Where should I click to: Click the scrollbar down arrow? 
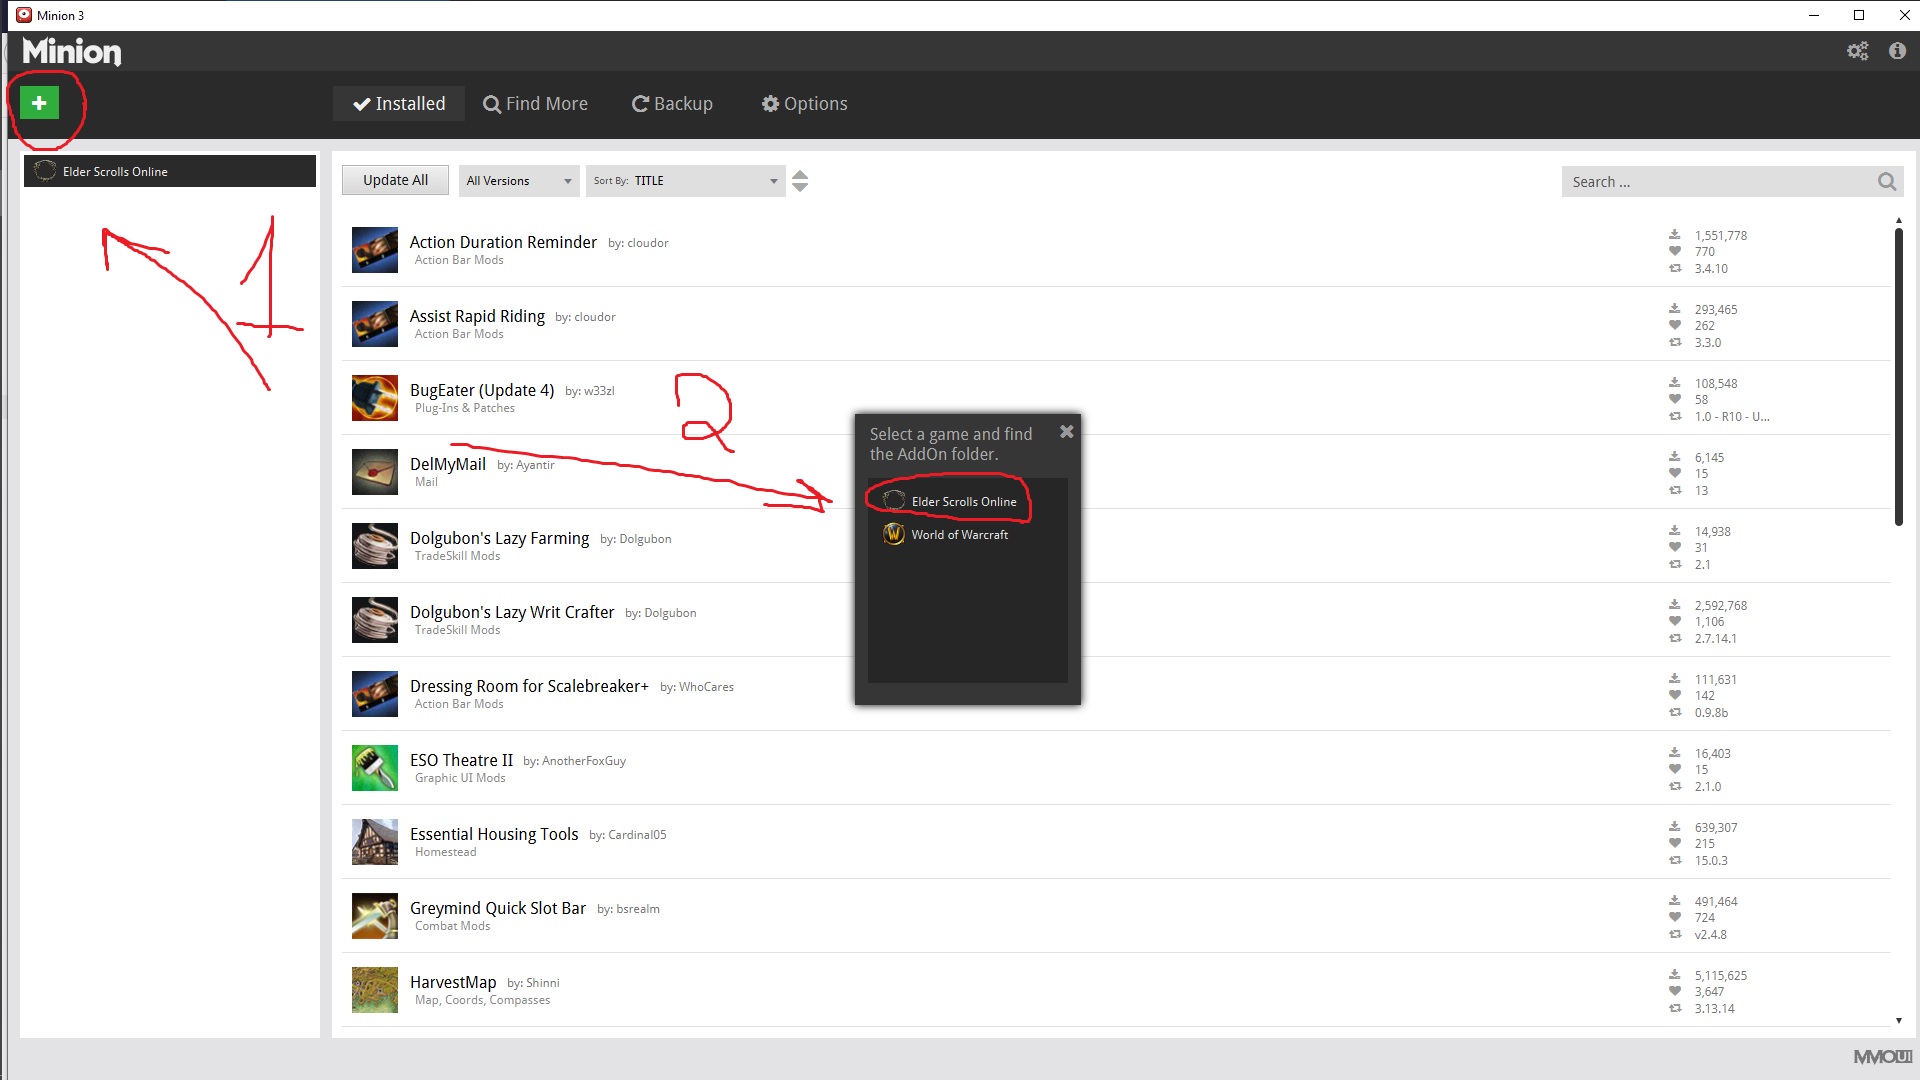(1898, 1020)
